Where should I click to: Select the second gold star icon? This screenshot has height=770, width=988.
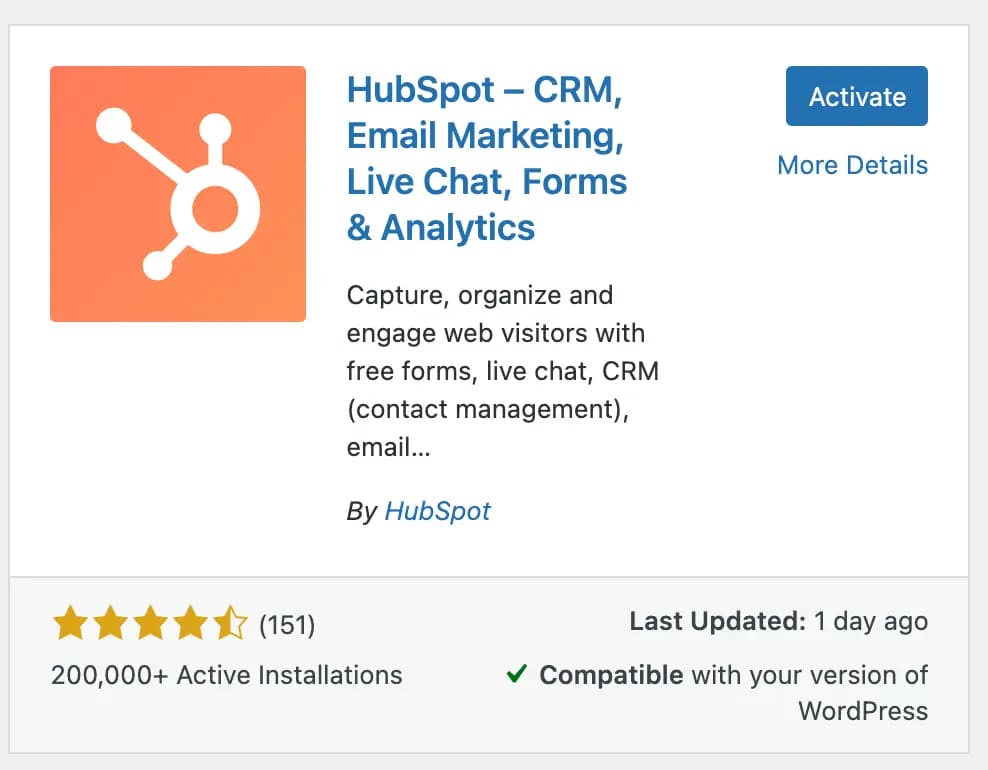109,623
